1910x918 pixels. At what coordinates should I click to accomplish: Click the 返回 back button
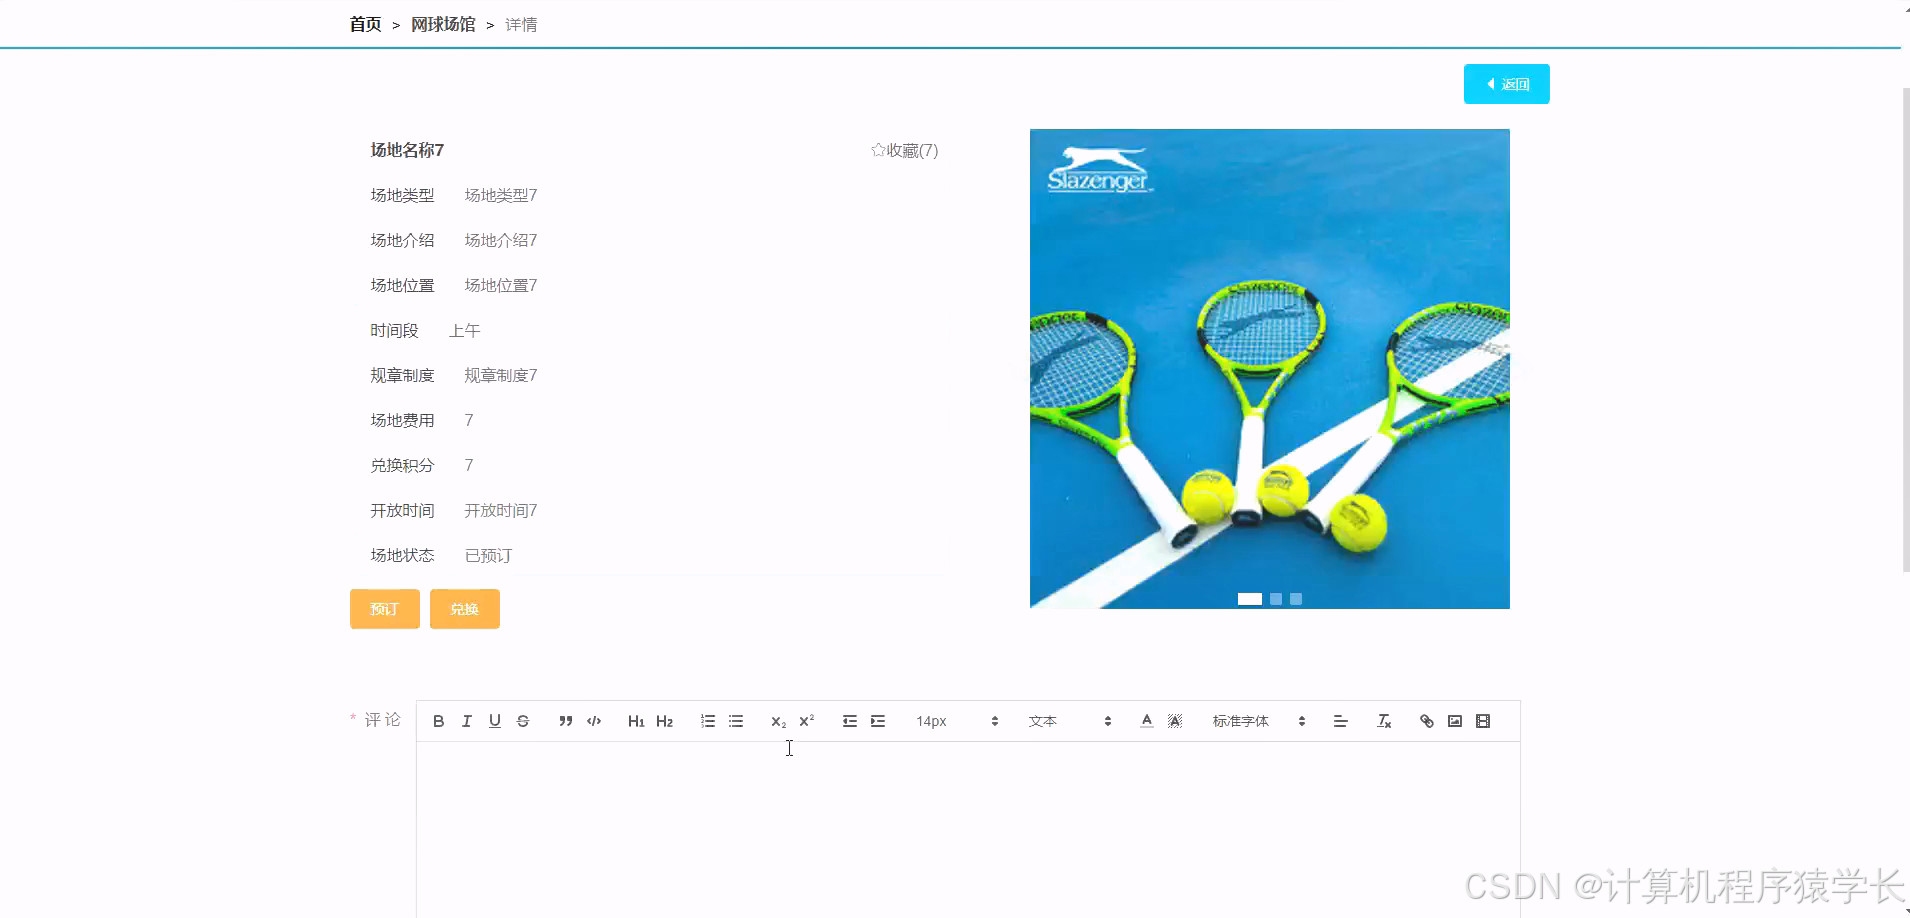pyautogui.click(x=1506, y=84)
